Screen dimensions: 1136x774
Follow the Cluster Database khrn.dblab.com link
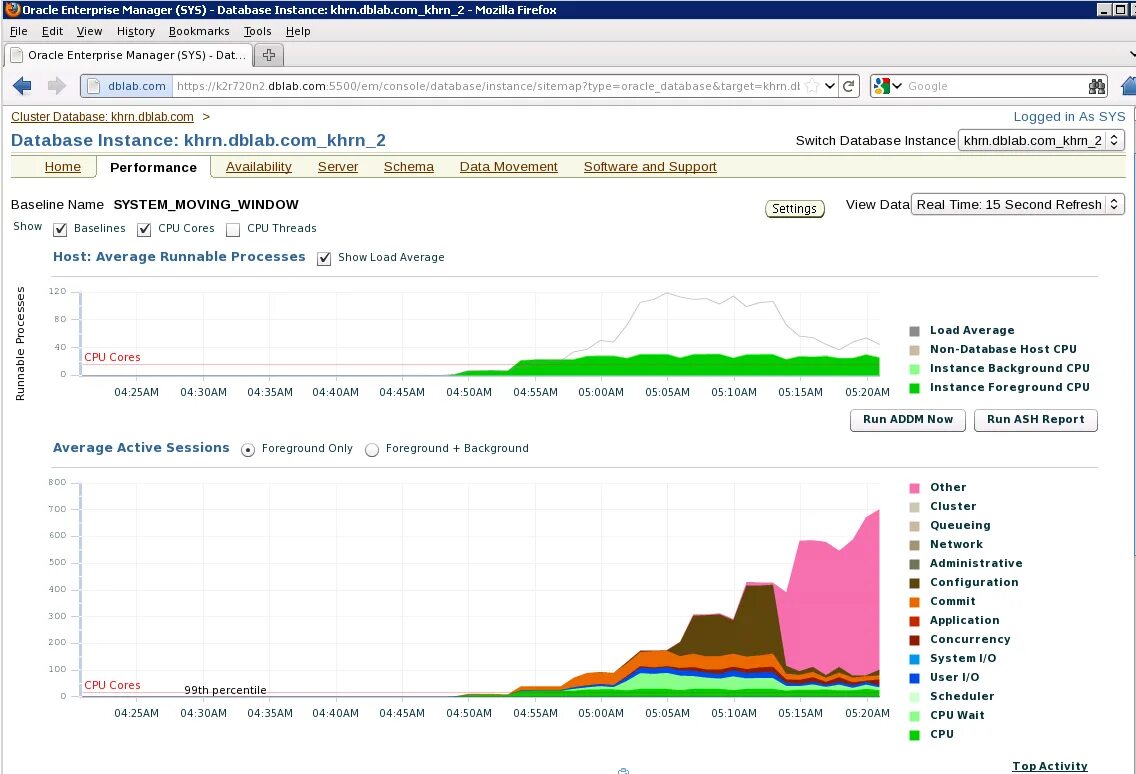[102, 117]
